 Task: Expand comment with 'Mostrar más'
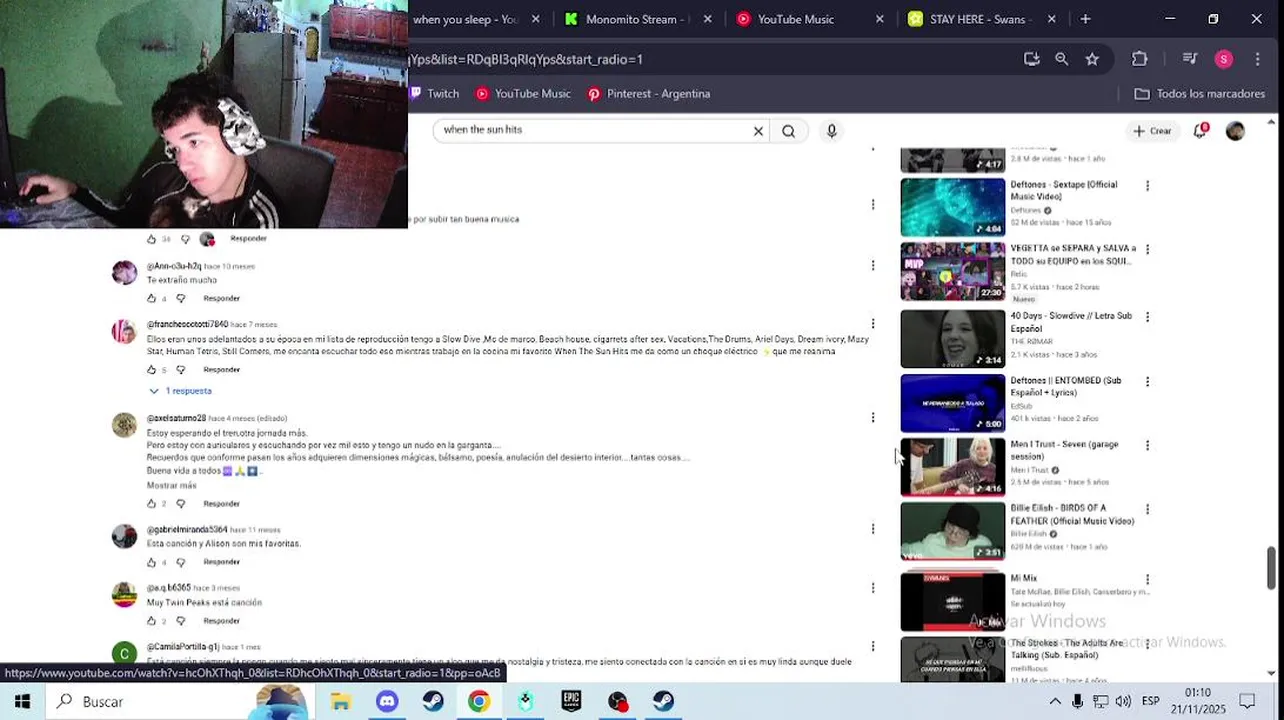[172, 485]
